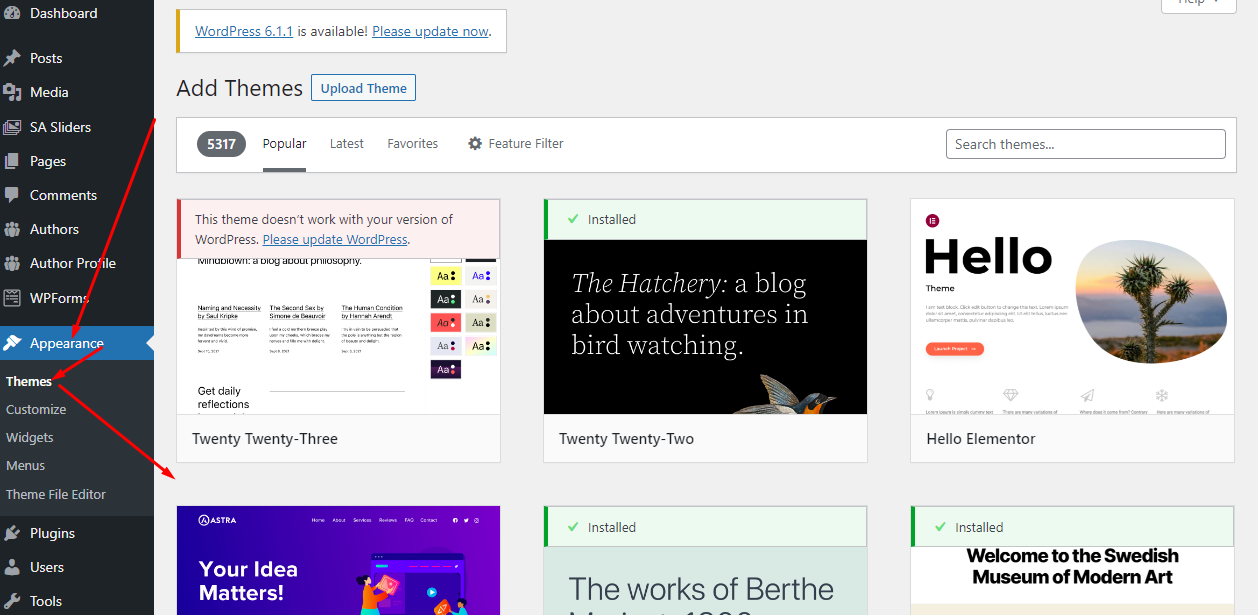Click the Twenty Twenty-Three theme name
This screenshot has height=615, width=1258.
click(x=265, y=438)
